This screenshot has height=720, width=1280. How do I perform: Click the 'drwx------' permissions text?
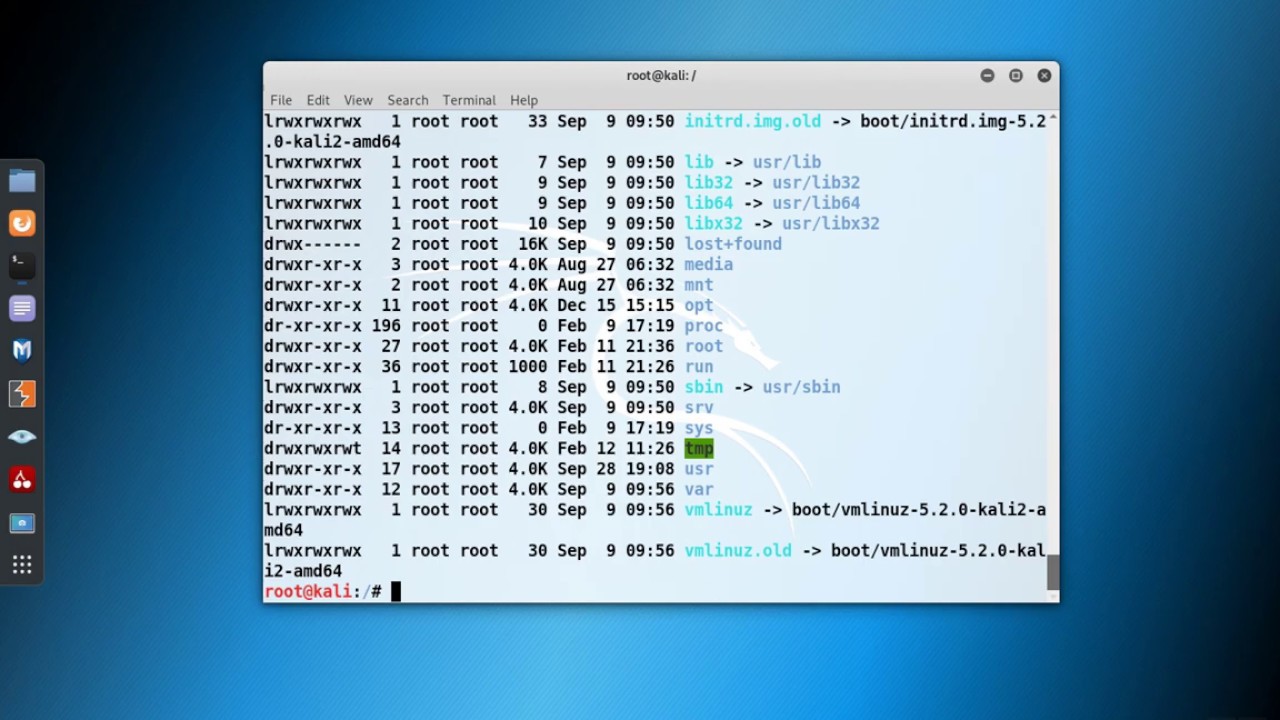pos(313,244)
